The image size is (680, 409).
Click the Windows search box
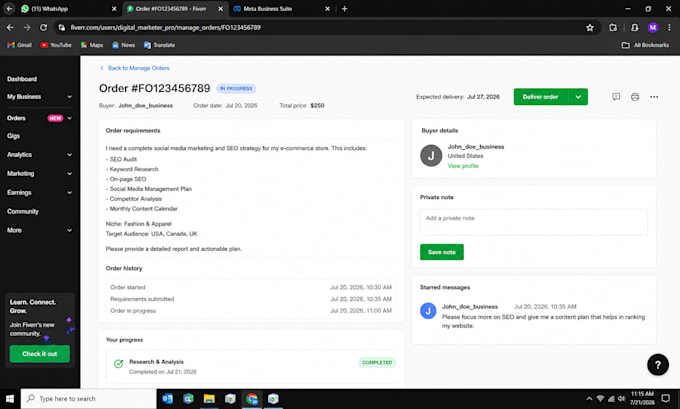coord(88,399)
